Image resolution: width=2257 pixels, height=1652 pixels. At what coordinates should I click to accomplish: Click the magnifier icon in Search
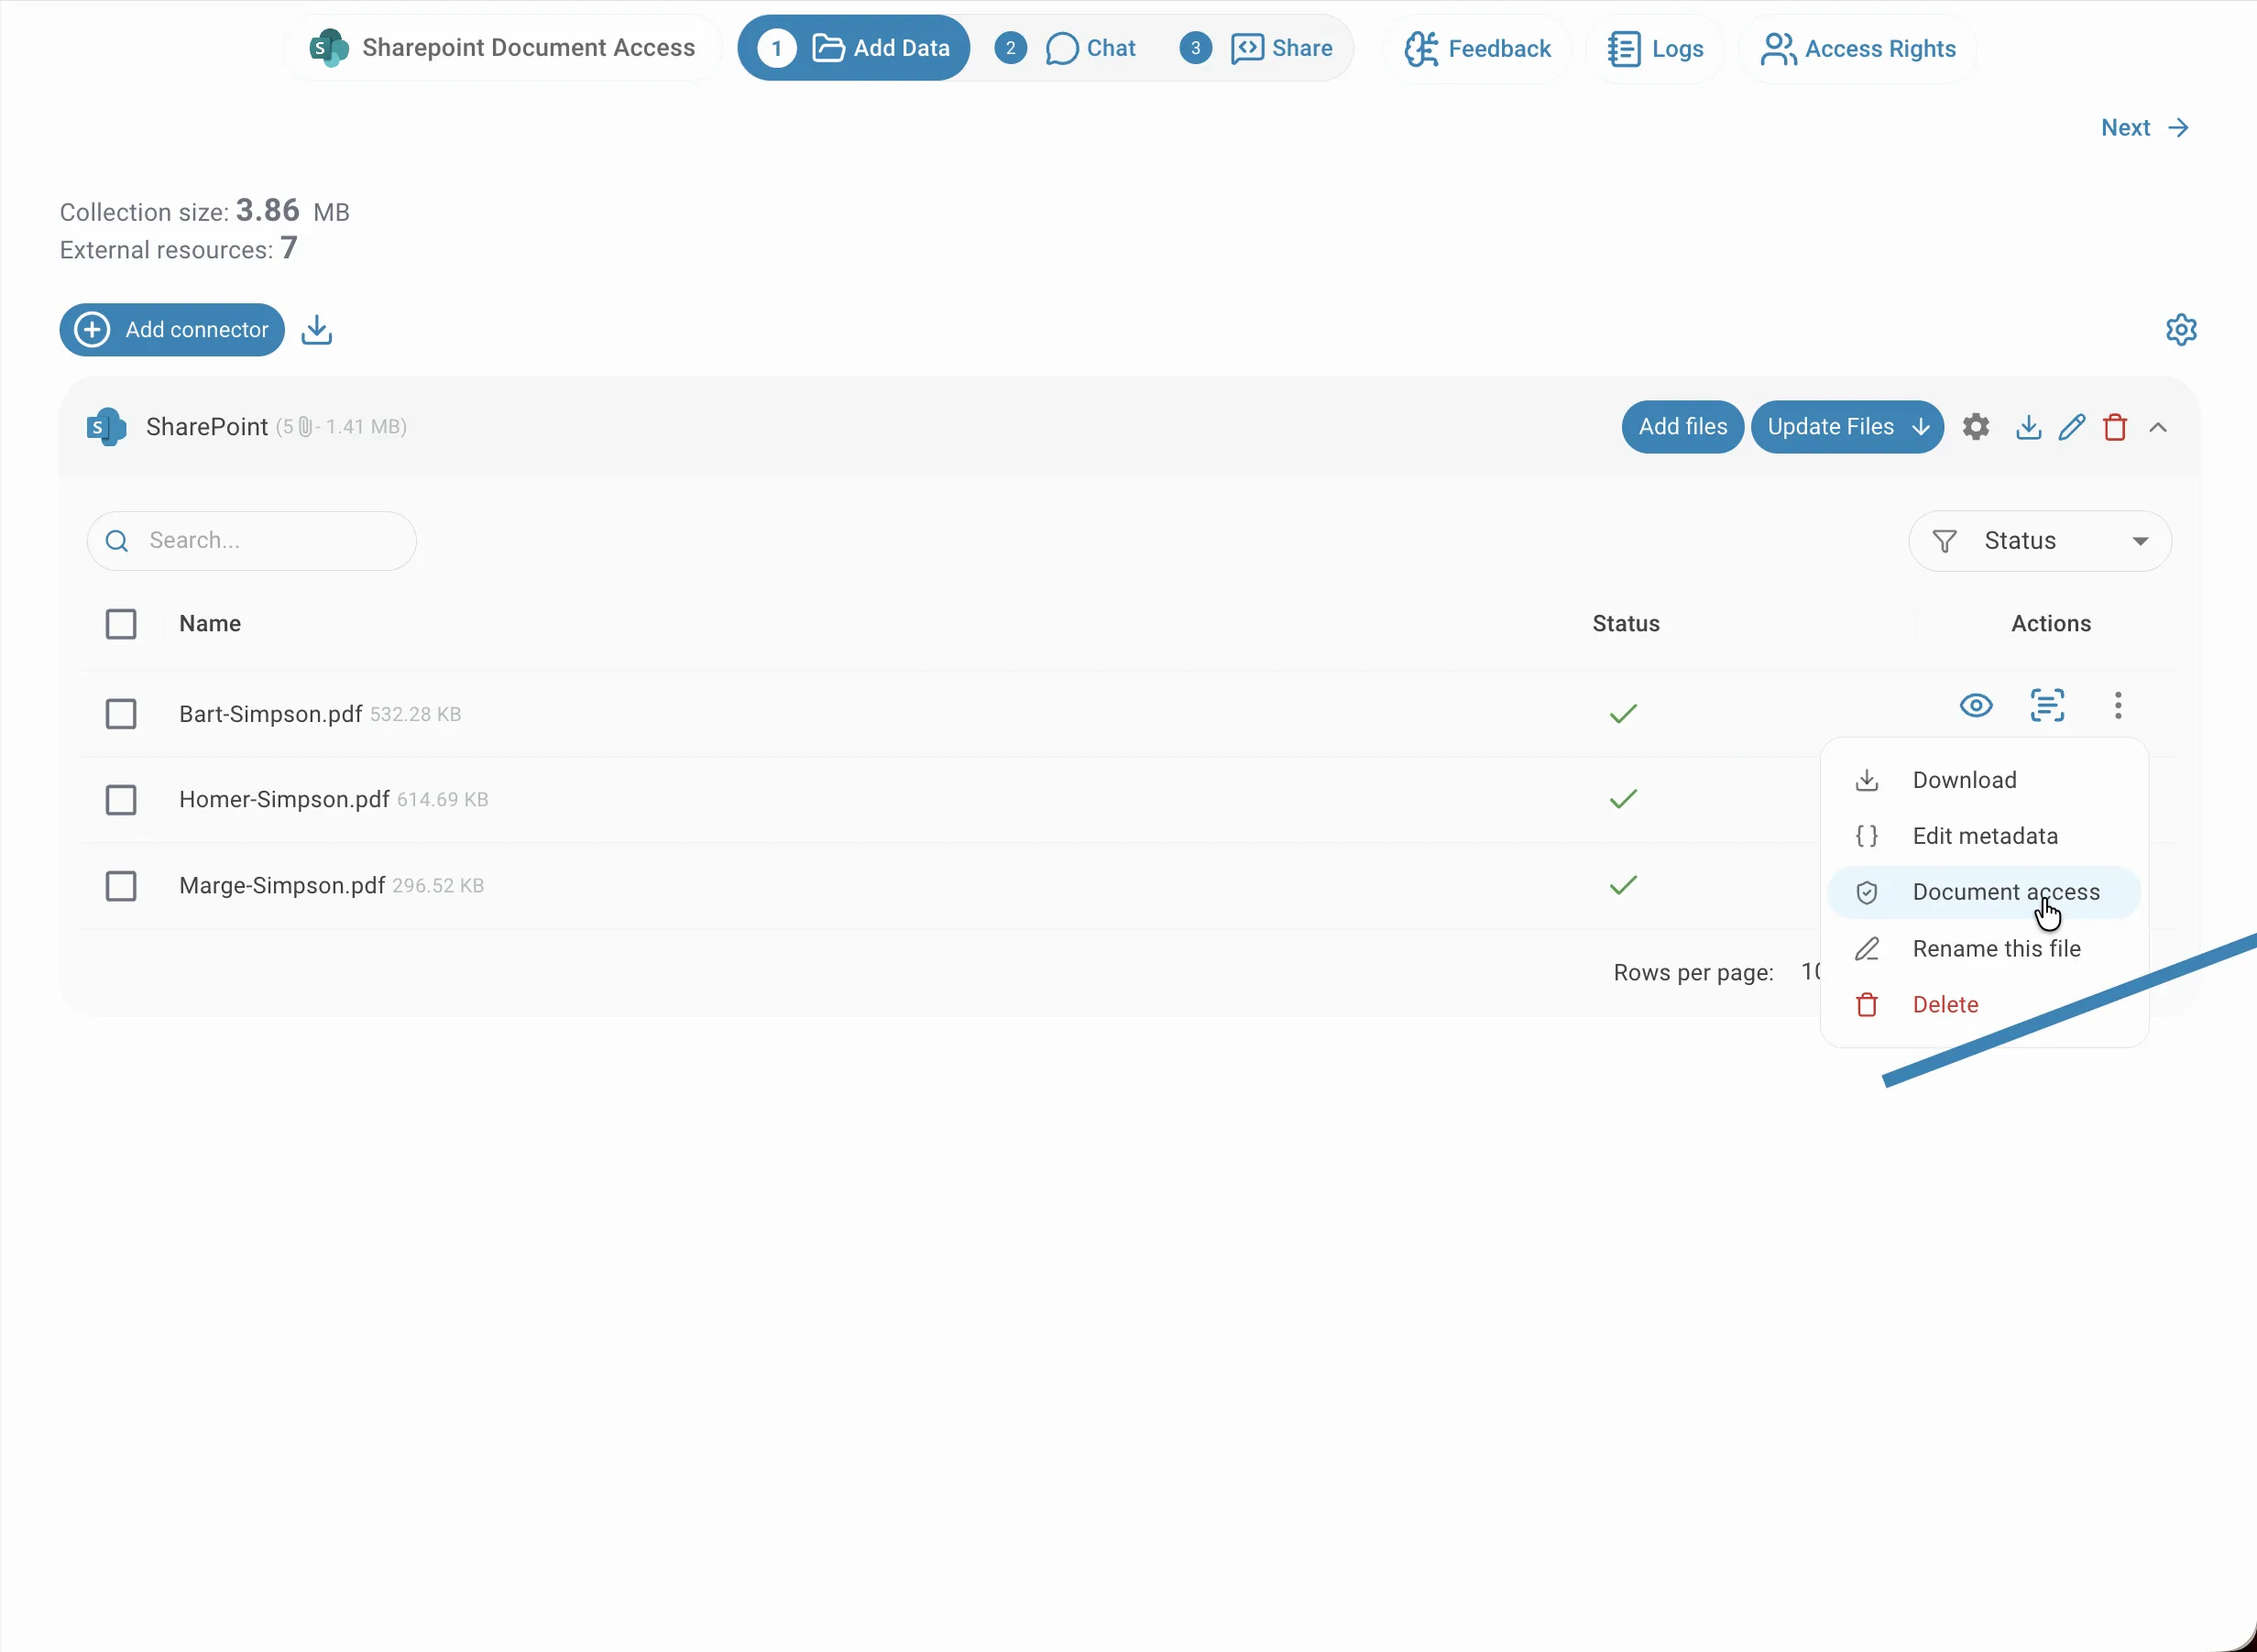tap(117, 541)
